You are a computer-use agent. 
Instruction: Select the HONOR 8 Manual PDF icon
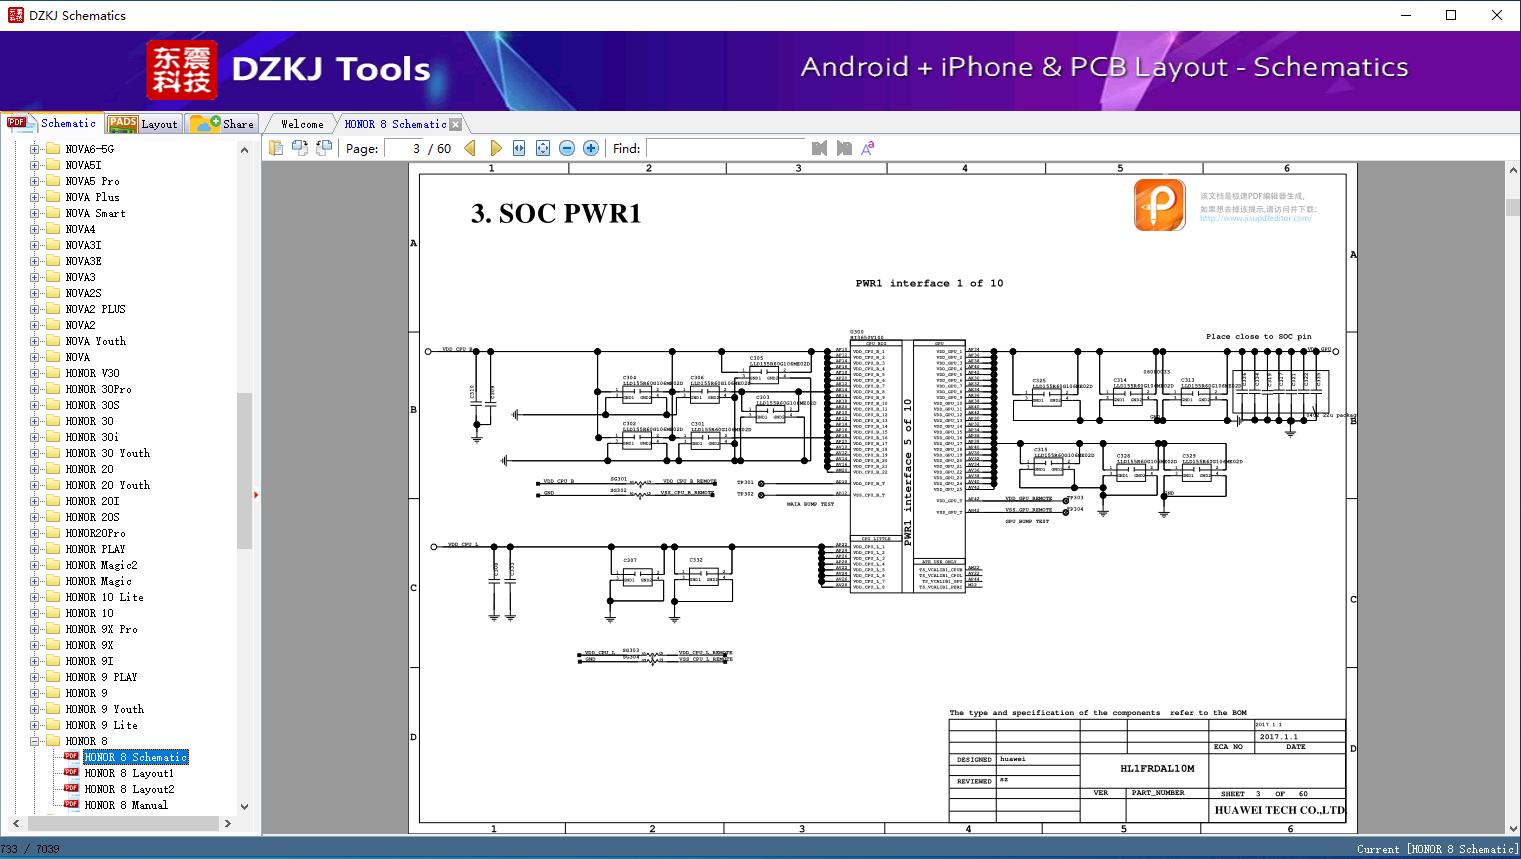(x=71, y=805)
